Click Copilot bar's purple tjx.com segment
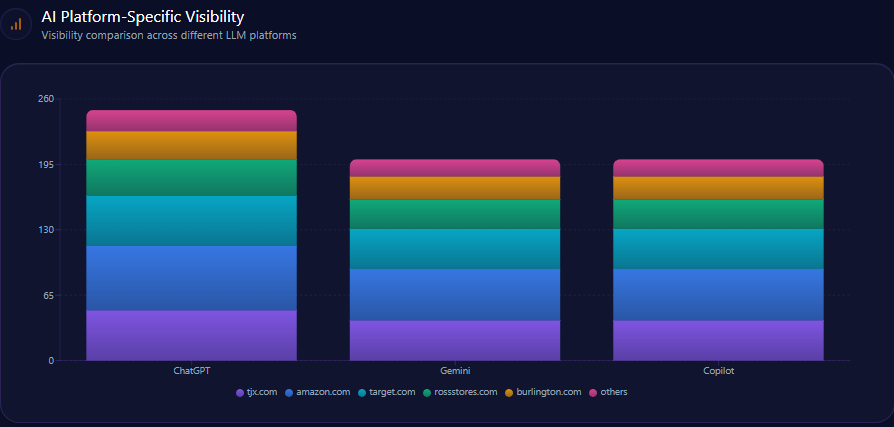 click(x=717, y=340)
